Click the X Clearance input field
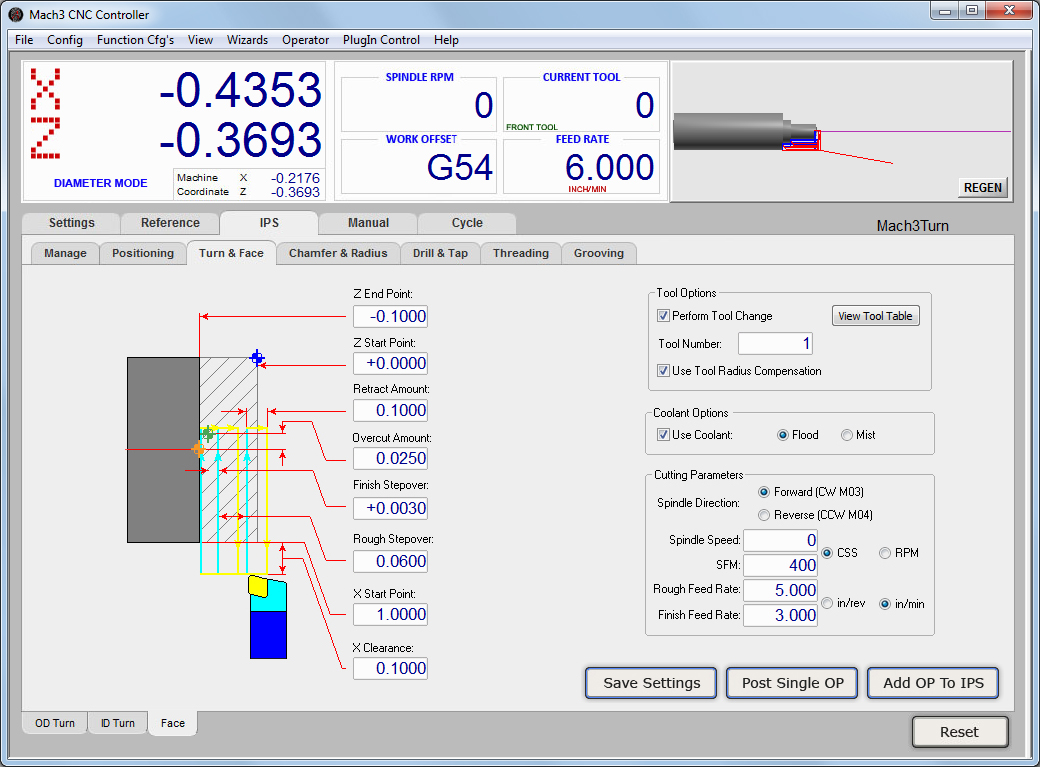 click(390, 668)
